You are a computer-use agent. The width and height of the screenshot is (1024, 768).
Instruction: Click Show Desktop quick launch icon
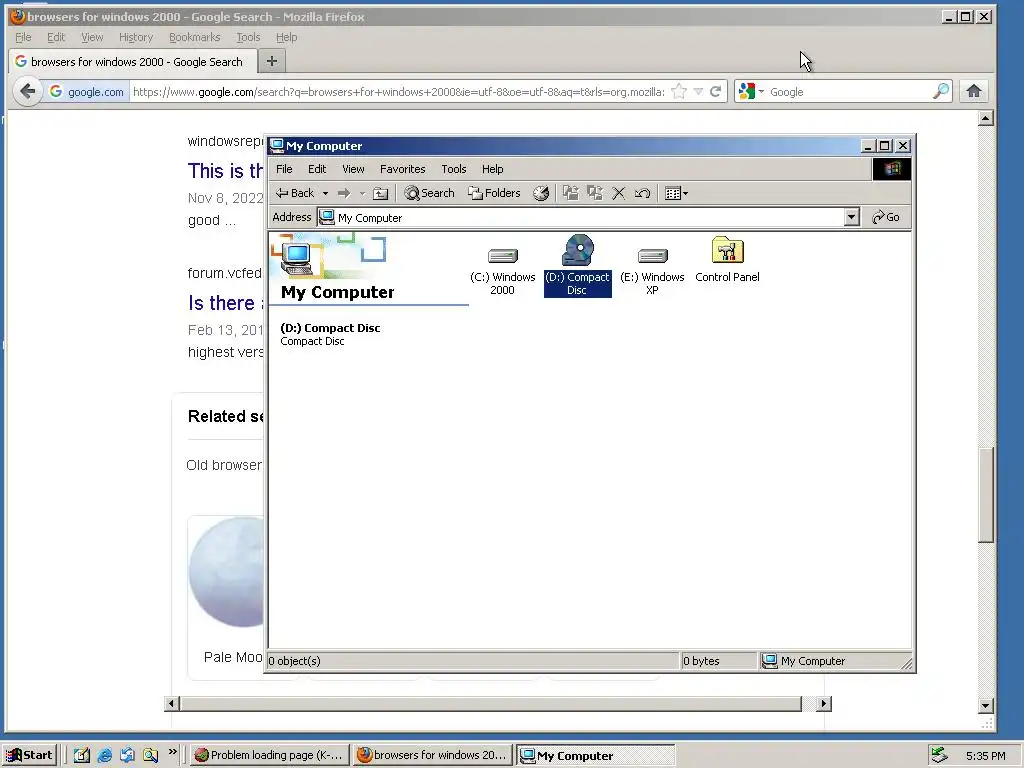81,756
